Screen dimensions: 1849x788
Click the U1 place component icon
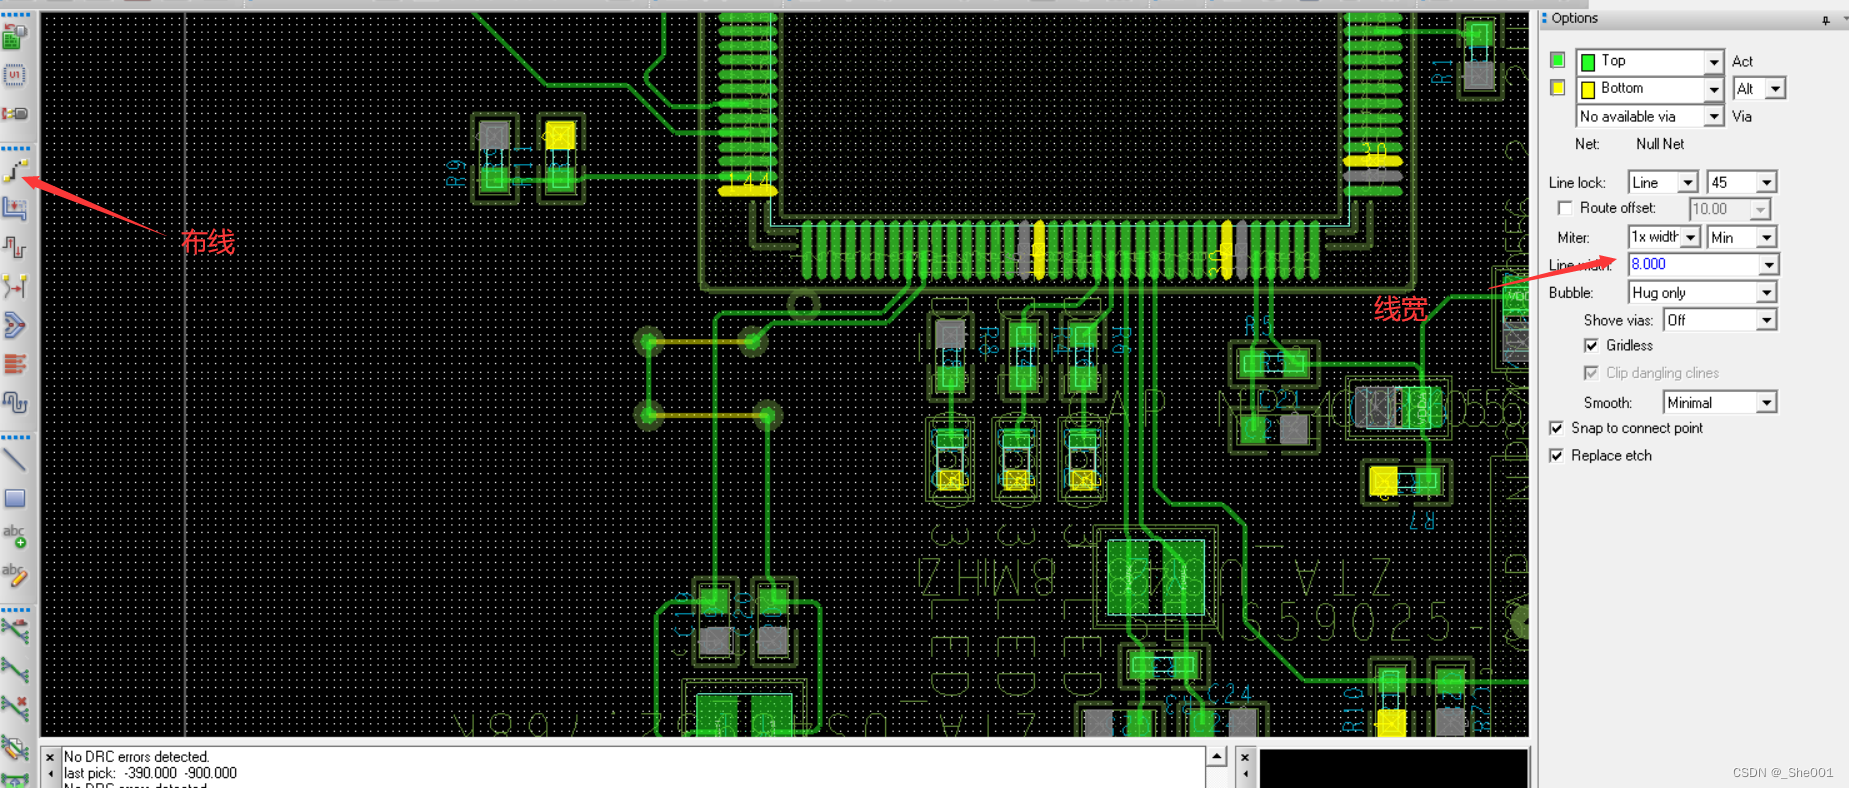(x=14, y=75)
